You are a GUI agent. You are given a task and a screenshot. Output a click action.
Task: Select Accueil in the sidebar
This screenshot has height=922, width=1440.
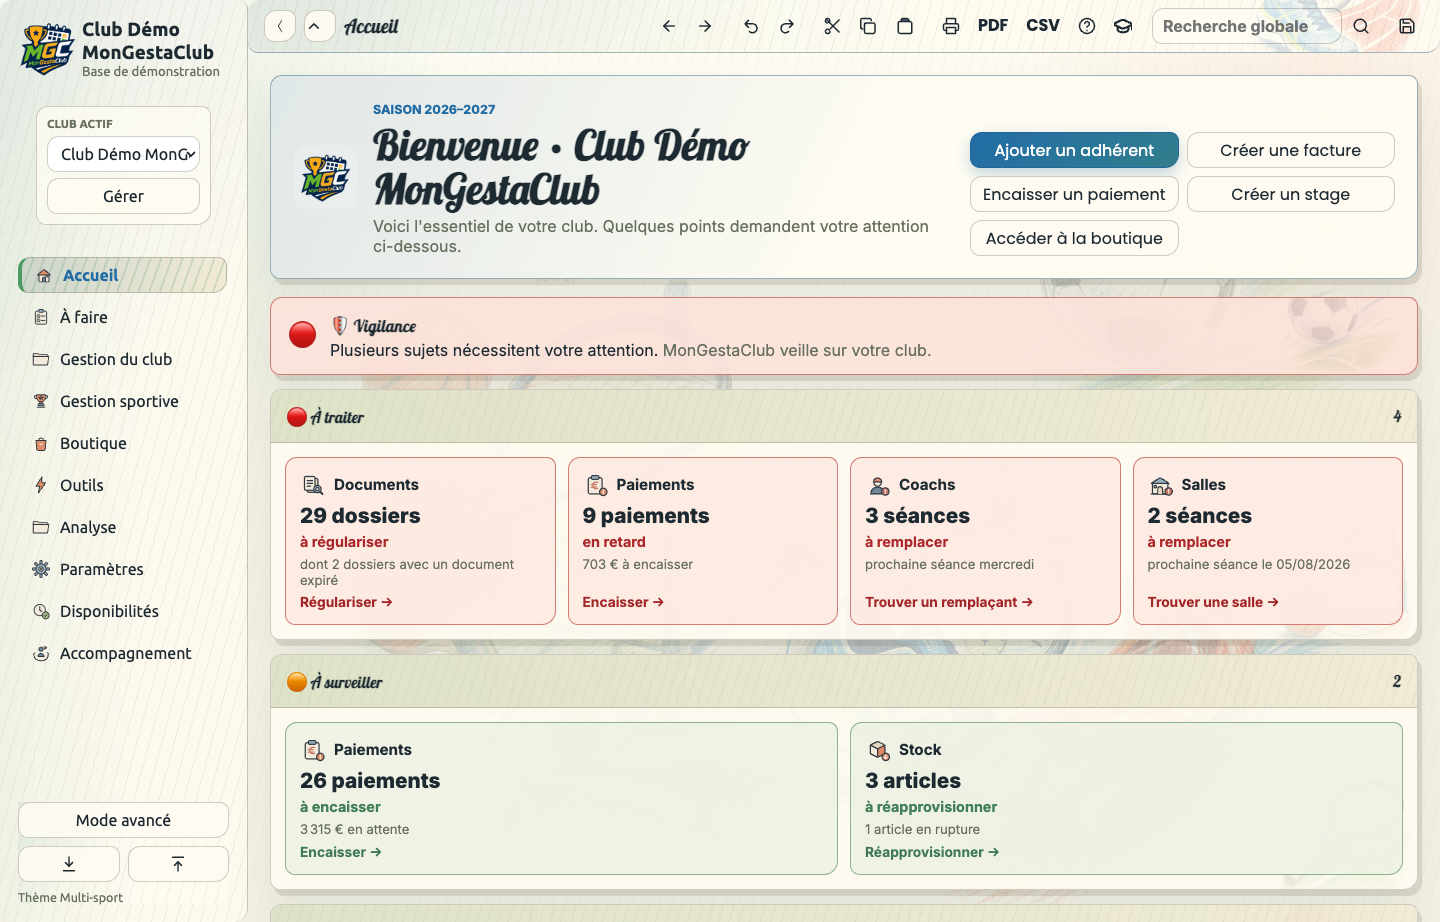[123, 275]
